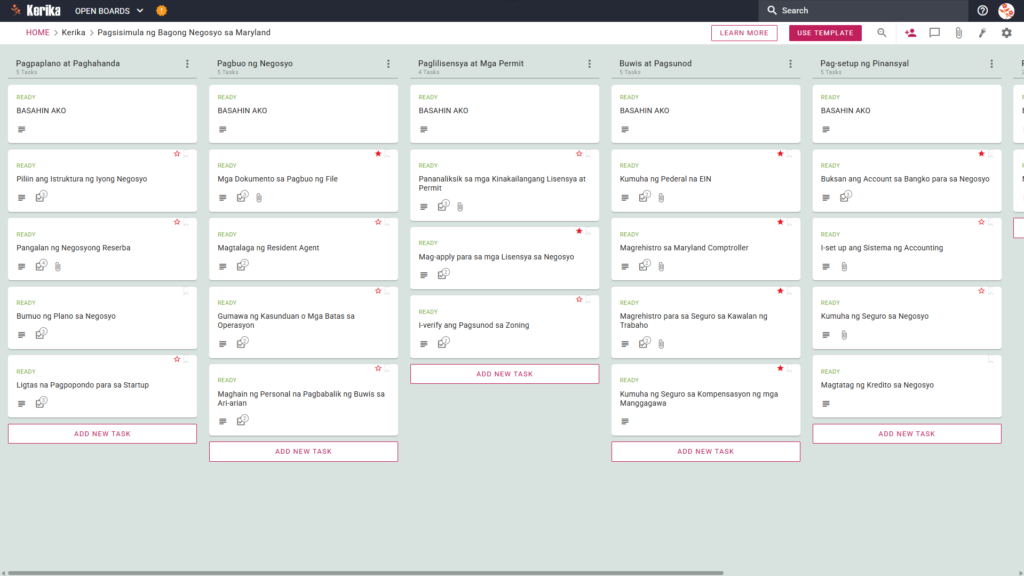The height and width of the screenshot is (576, 1024).
Task: Toggle star on Mga Dokumento sa Pagbuo ng File card
Action: [378, 153]
